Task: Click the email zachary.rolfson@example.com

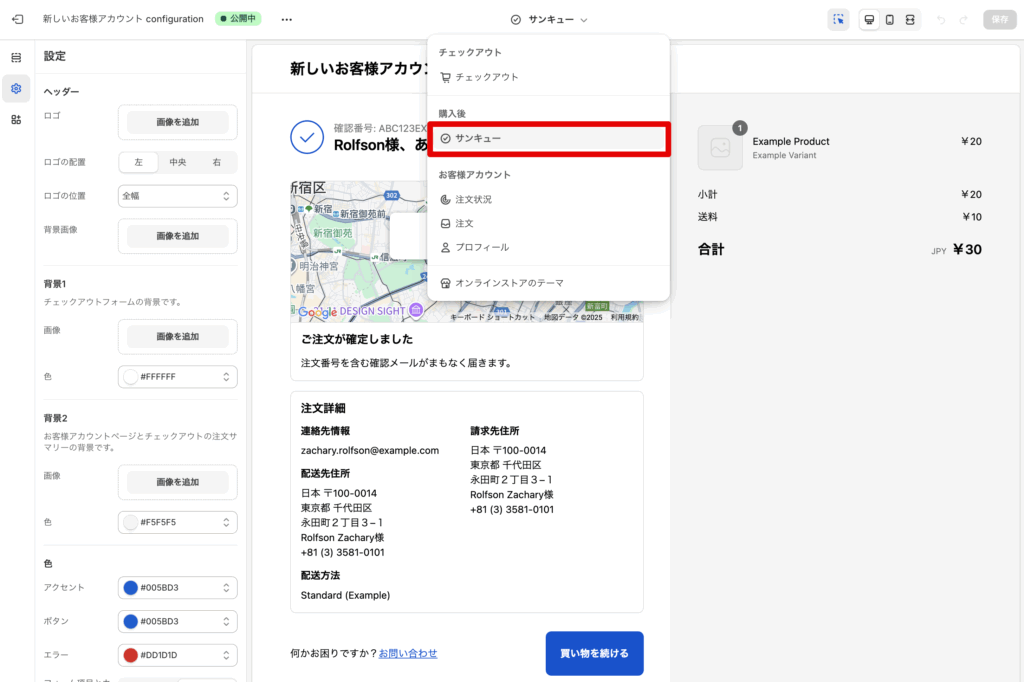Action: pyautogui.click(x=370, y=450)
